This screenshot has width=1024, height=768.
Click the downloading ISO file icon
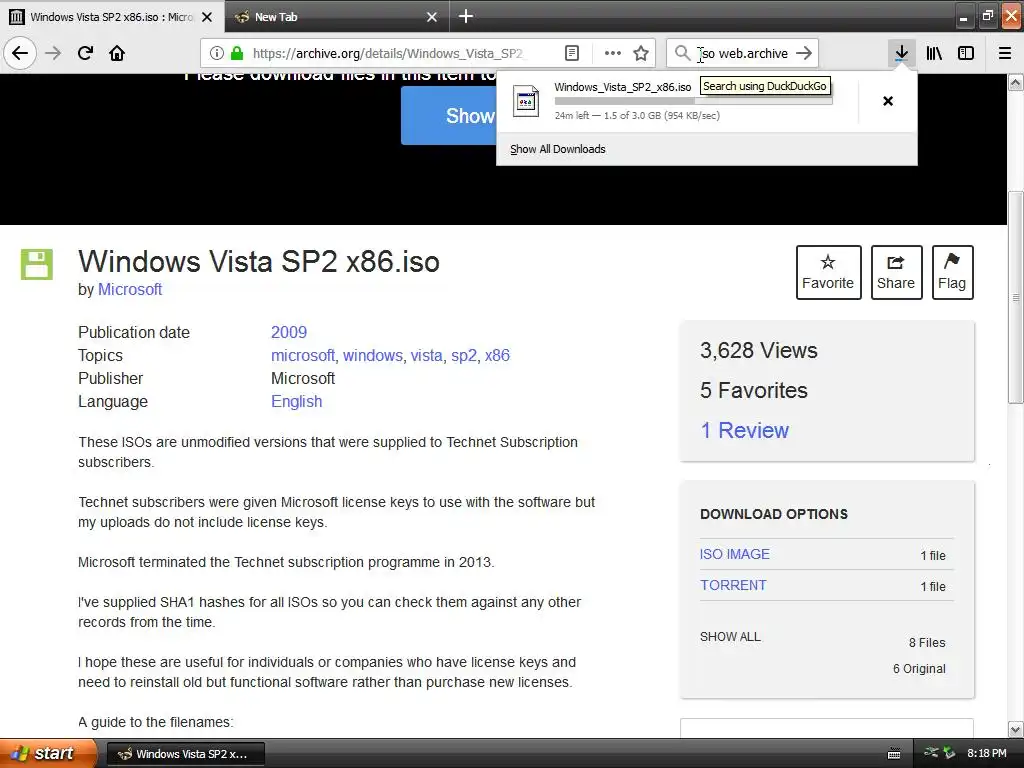(526, 101)
